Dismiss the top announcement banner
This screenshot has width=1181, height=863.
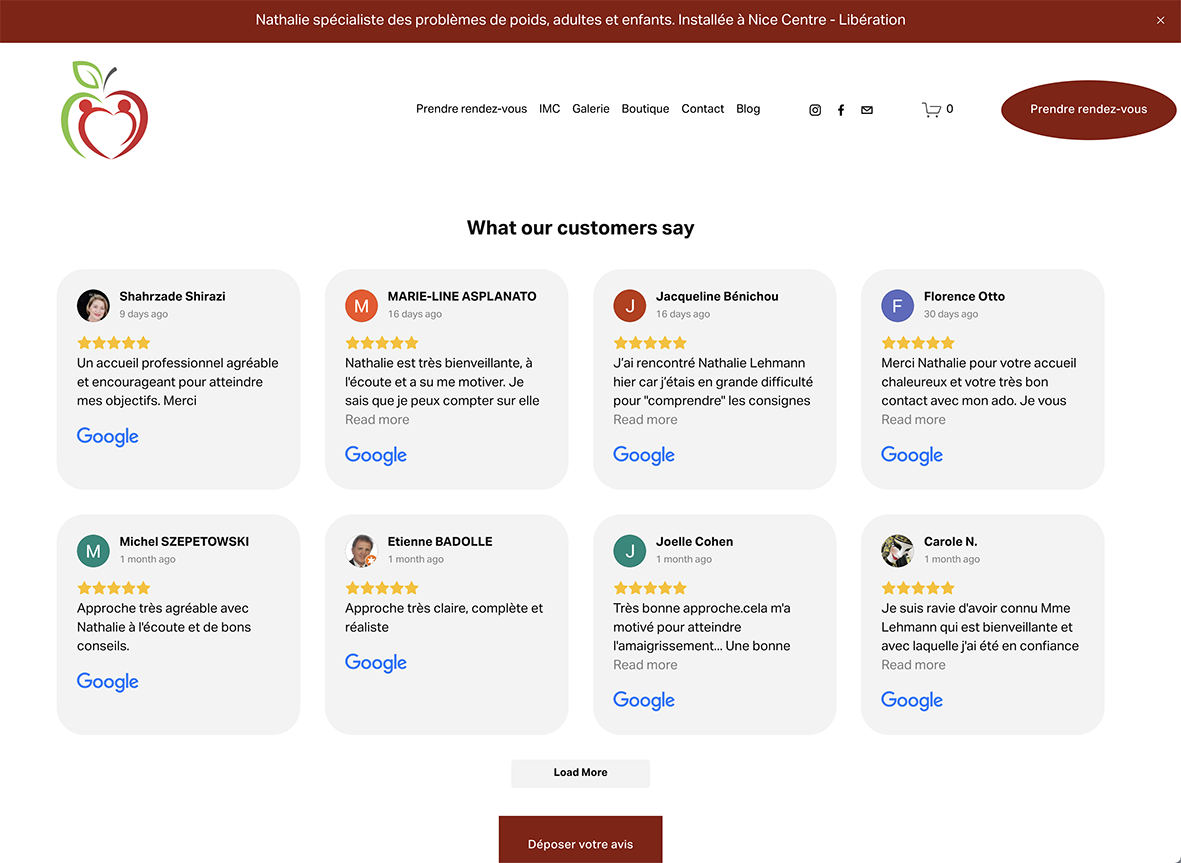pos(1161,20)
